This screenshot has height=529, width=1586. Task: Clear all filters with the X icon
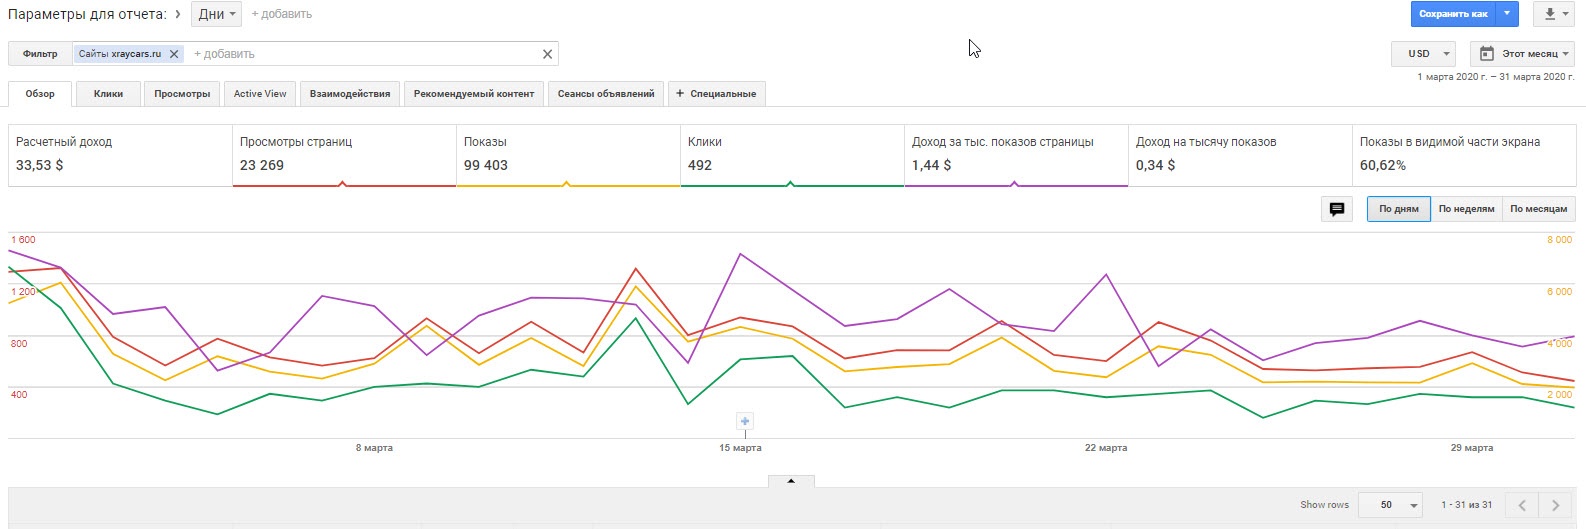547,54
